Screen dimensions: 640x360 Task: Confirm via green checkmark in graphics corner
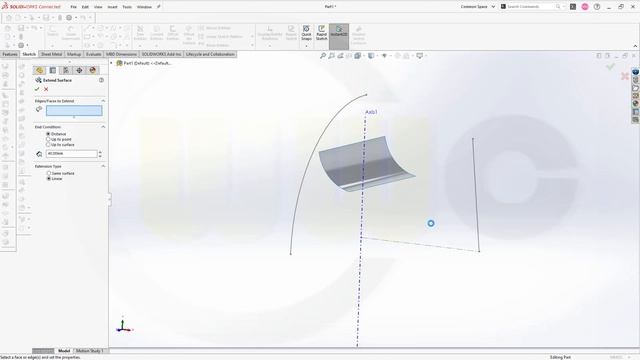(x=610, y=66)
